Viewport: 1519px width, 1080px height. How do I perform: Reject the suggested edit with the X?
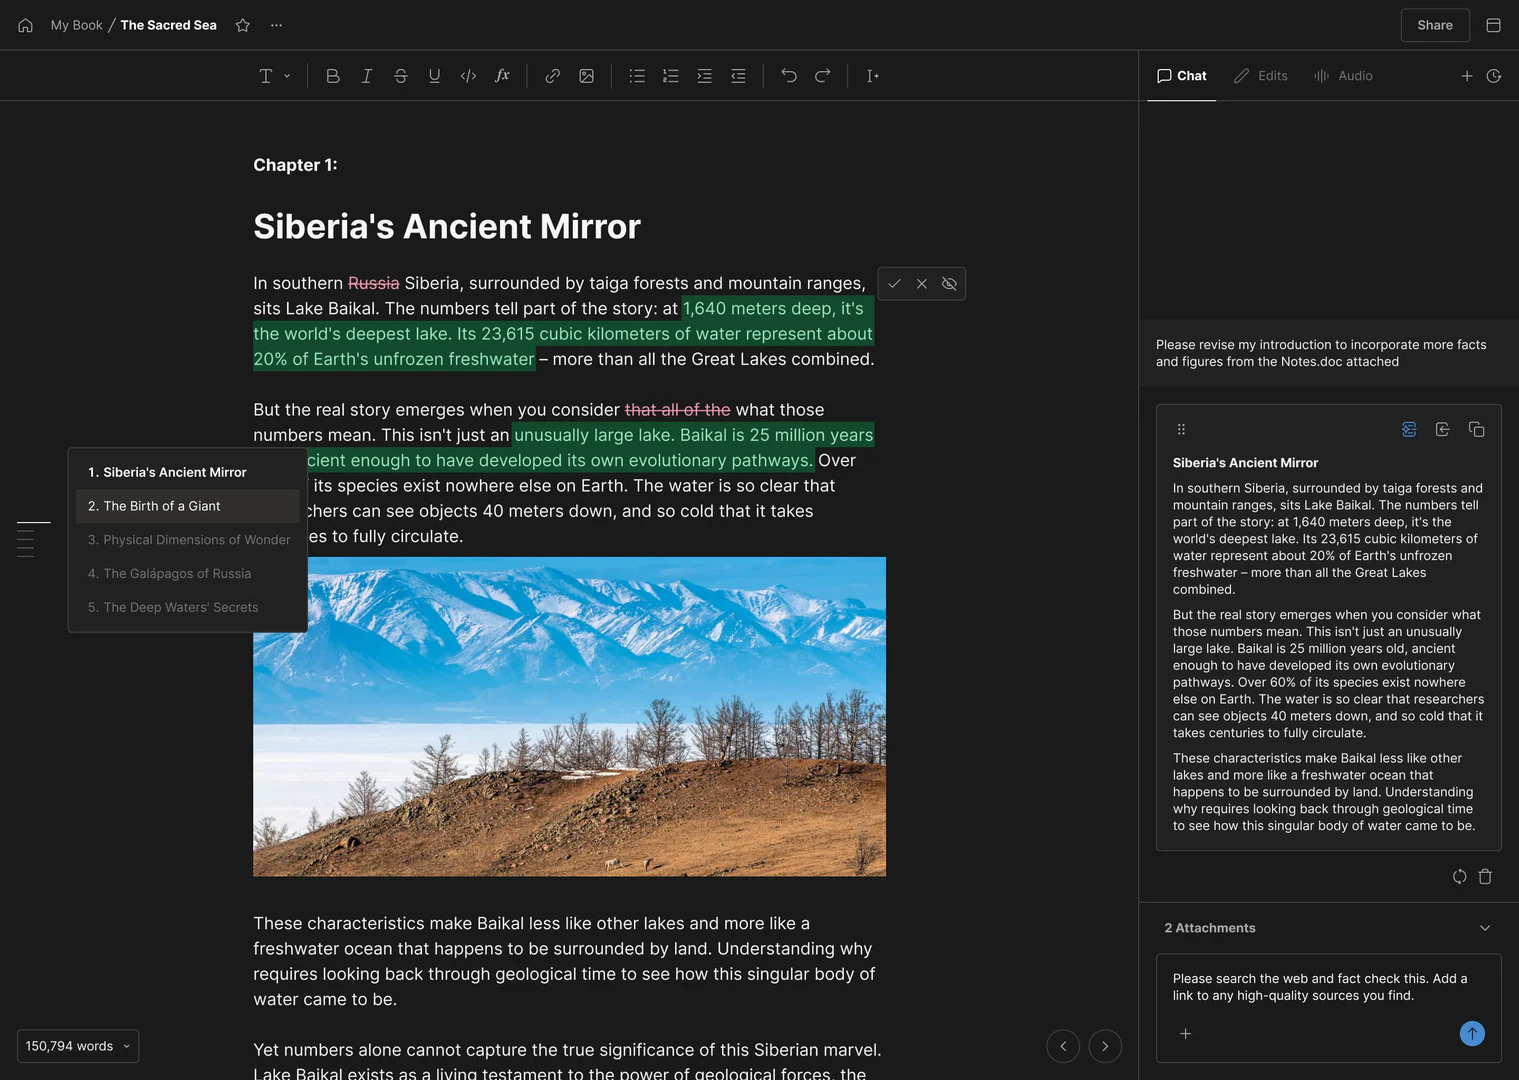point(921,283)
